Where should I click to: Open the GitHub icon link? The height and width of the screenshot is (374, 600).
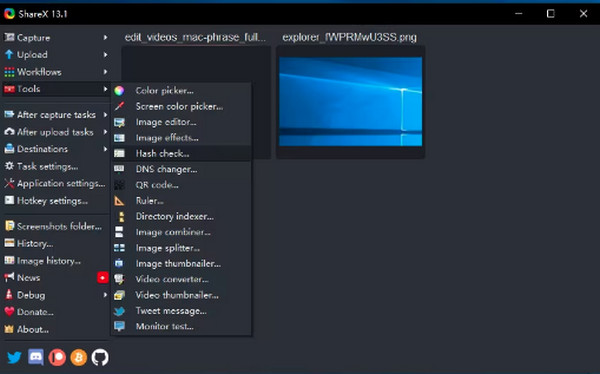(100, 358)
